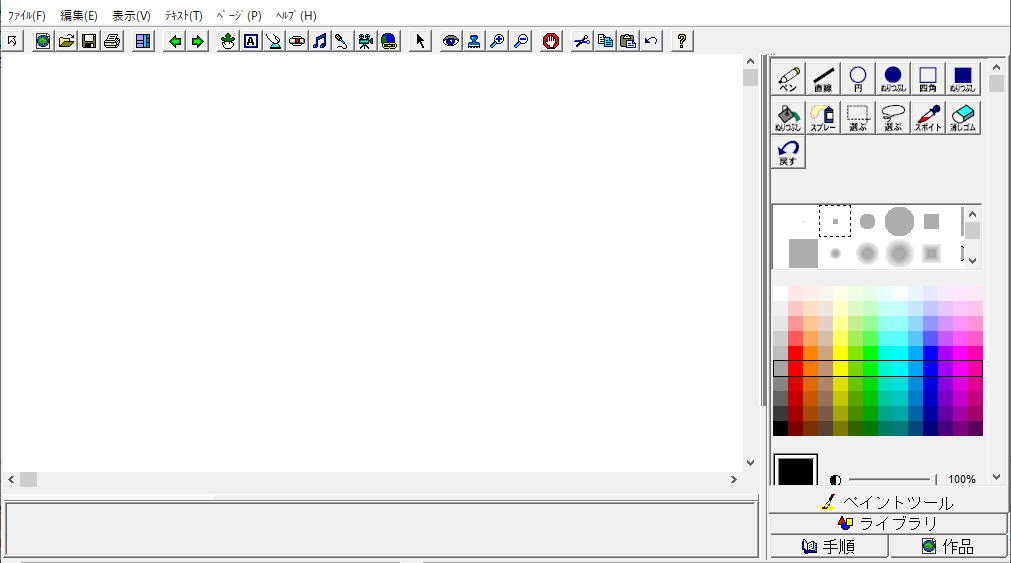Cut with the scissors icon
The width and height of the screenshot is (1011, 563).
(582, 41)
